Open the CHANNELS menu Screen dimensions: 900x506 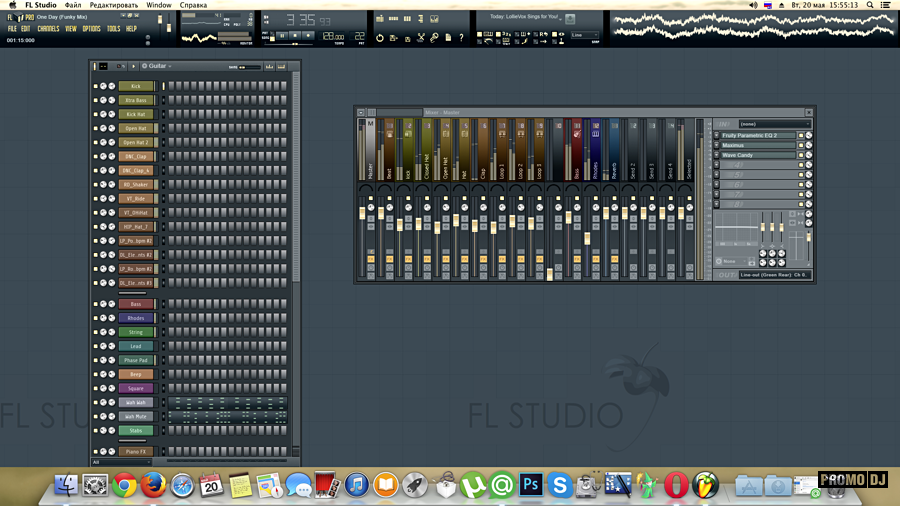click(48, 29)
